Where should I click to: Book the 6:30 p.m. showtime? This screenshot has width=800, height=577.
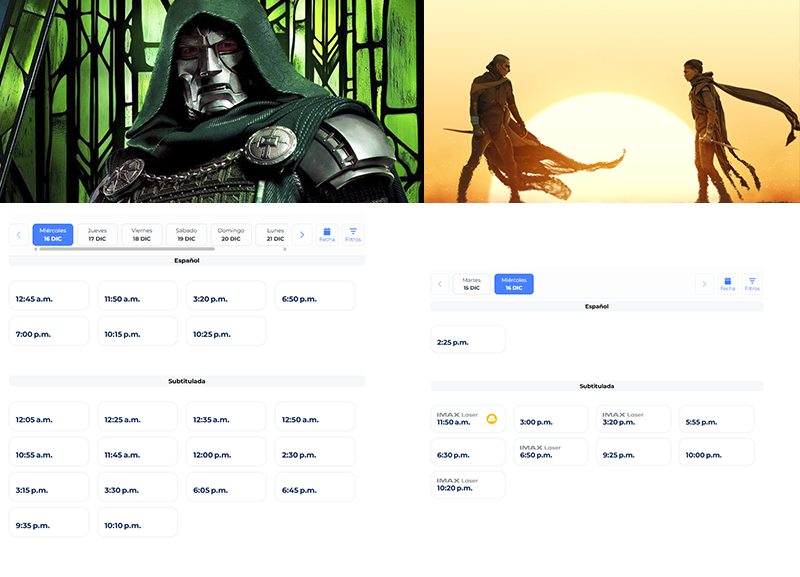(x=468, y=452)
